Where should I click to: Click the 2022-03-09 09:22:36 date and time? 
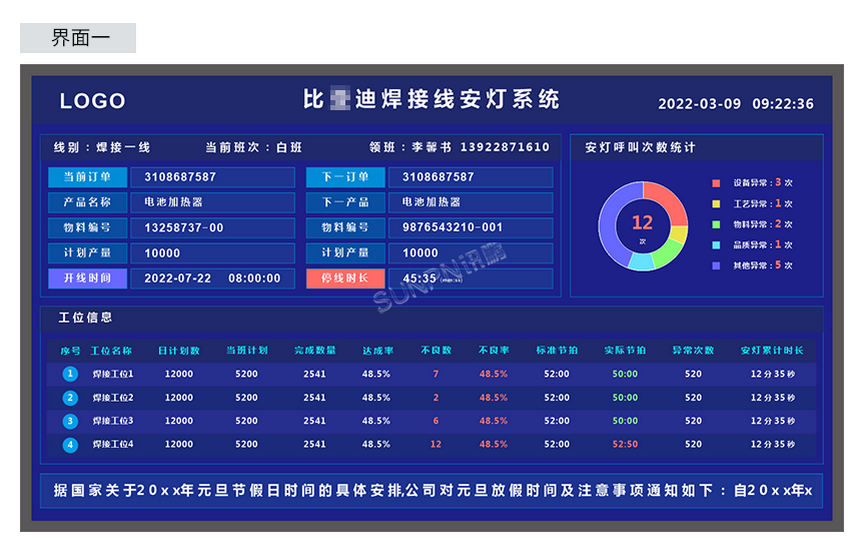tap(736, 104)
